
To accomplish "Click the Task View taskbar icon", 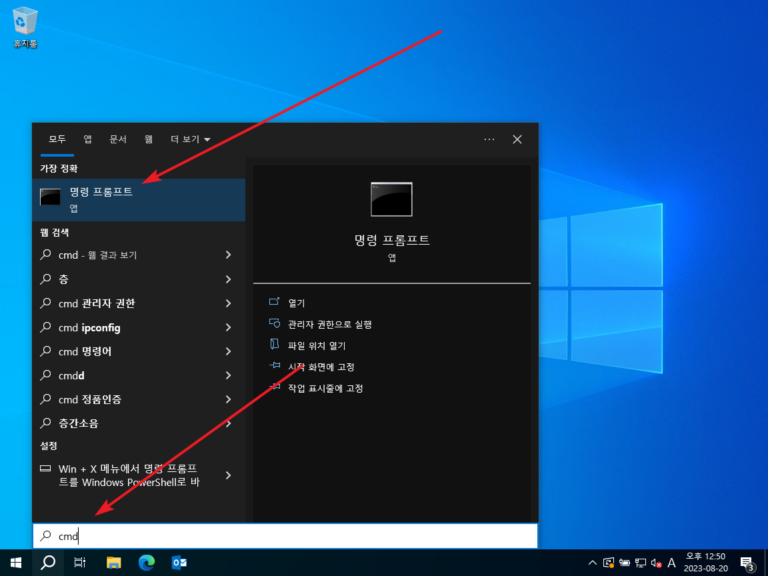I will coord(81,562).
